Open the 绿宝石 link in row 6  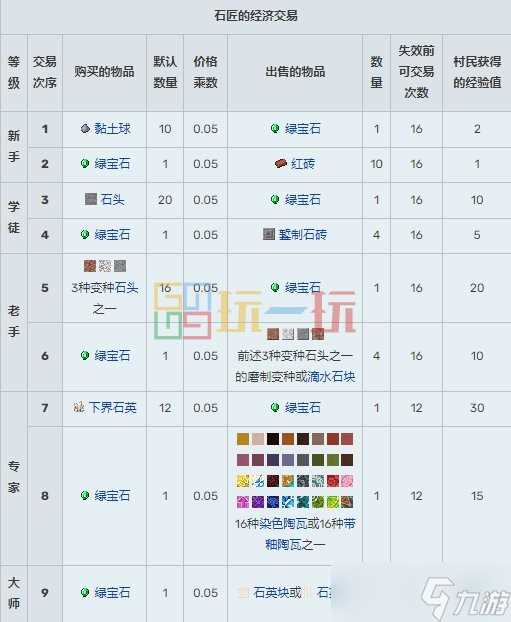coord(112,355)
